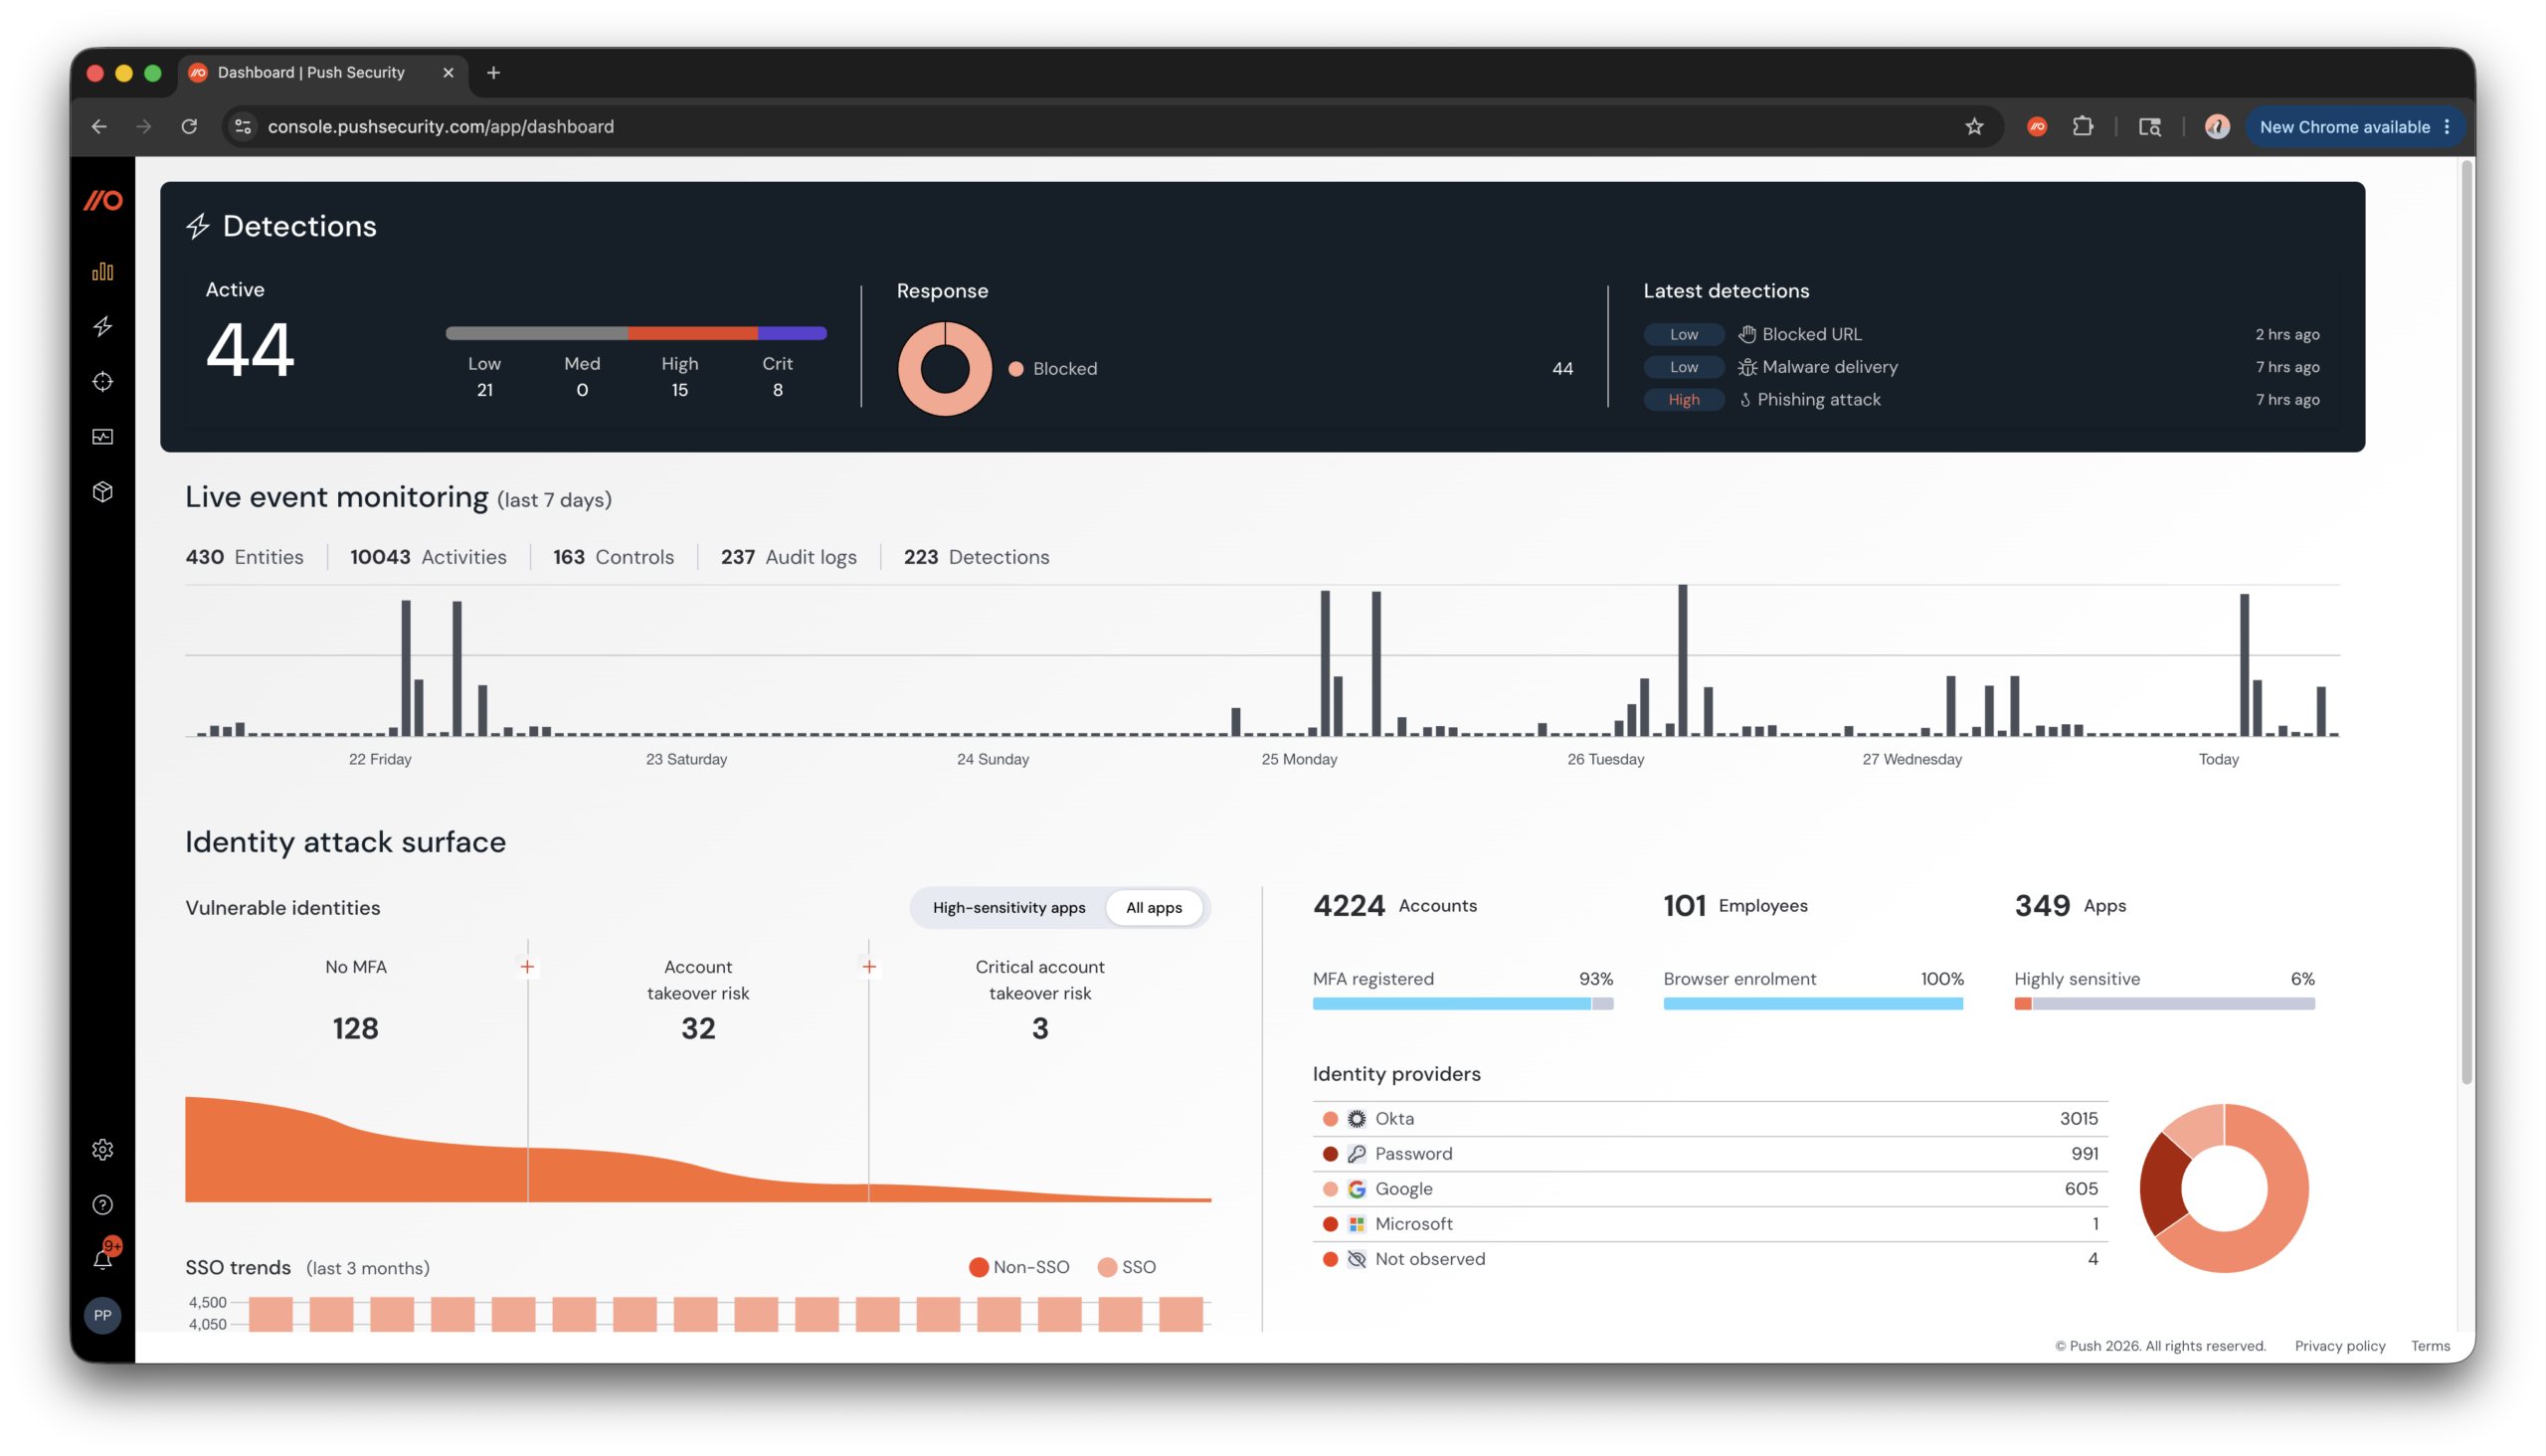
Task: Open the settings gear in sidebar
Action: coord(102,1150)
